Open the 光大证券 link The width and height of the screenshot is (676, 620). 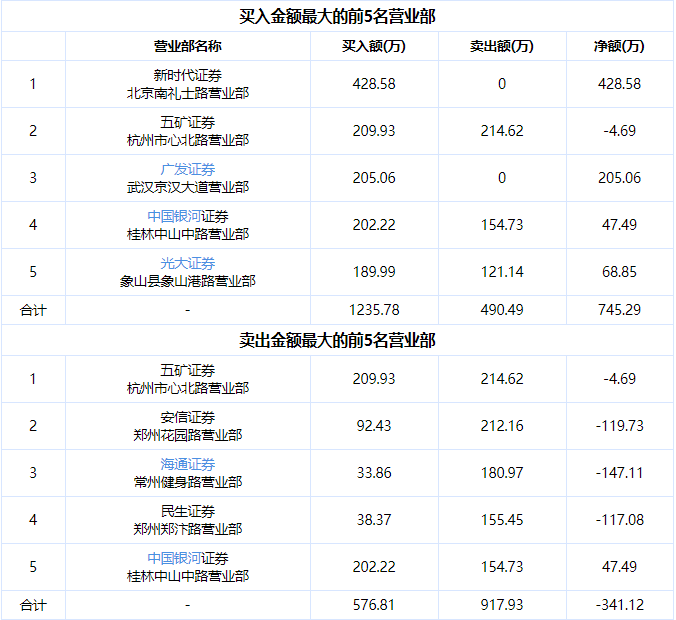188,263
